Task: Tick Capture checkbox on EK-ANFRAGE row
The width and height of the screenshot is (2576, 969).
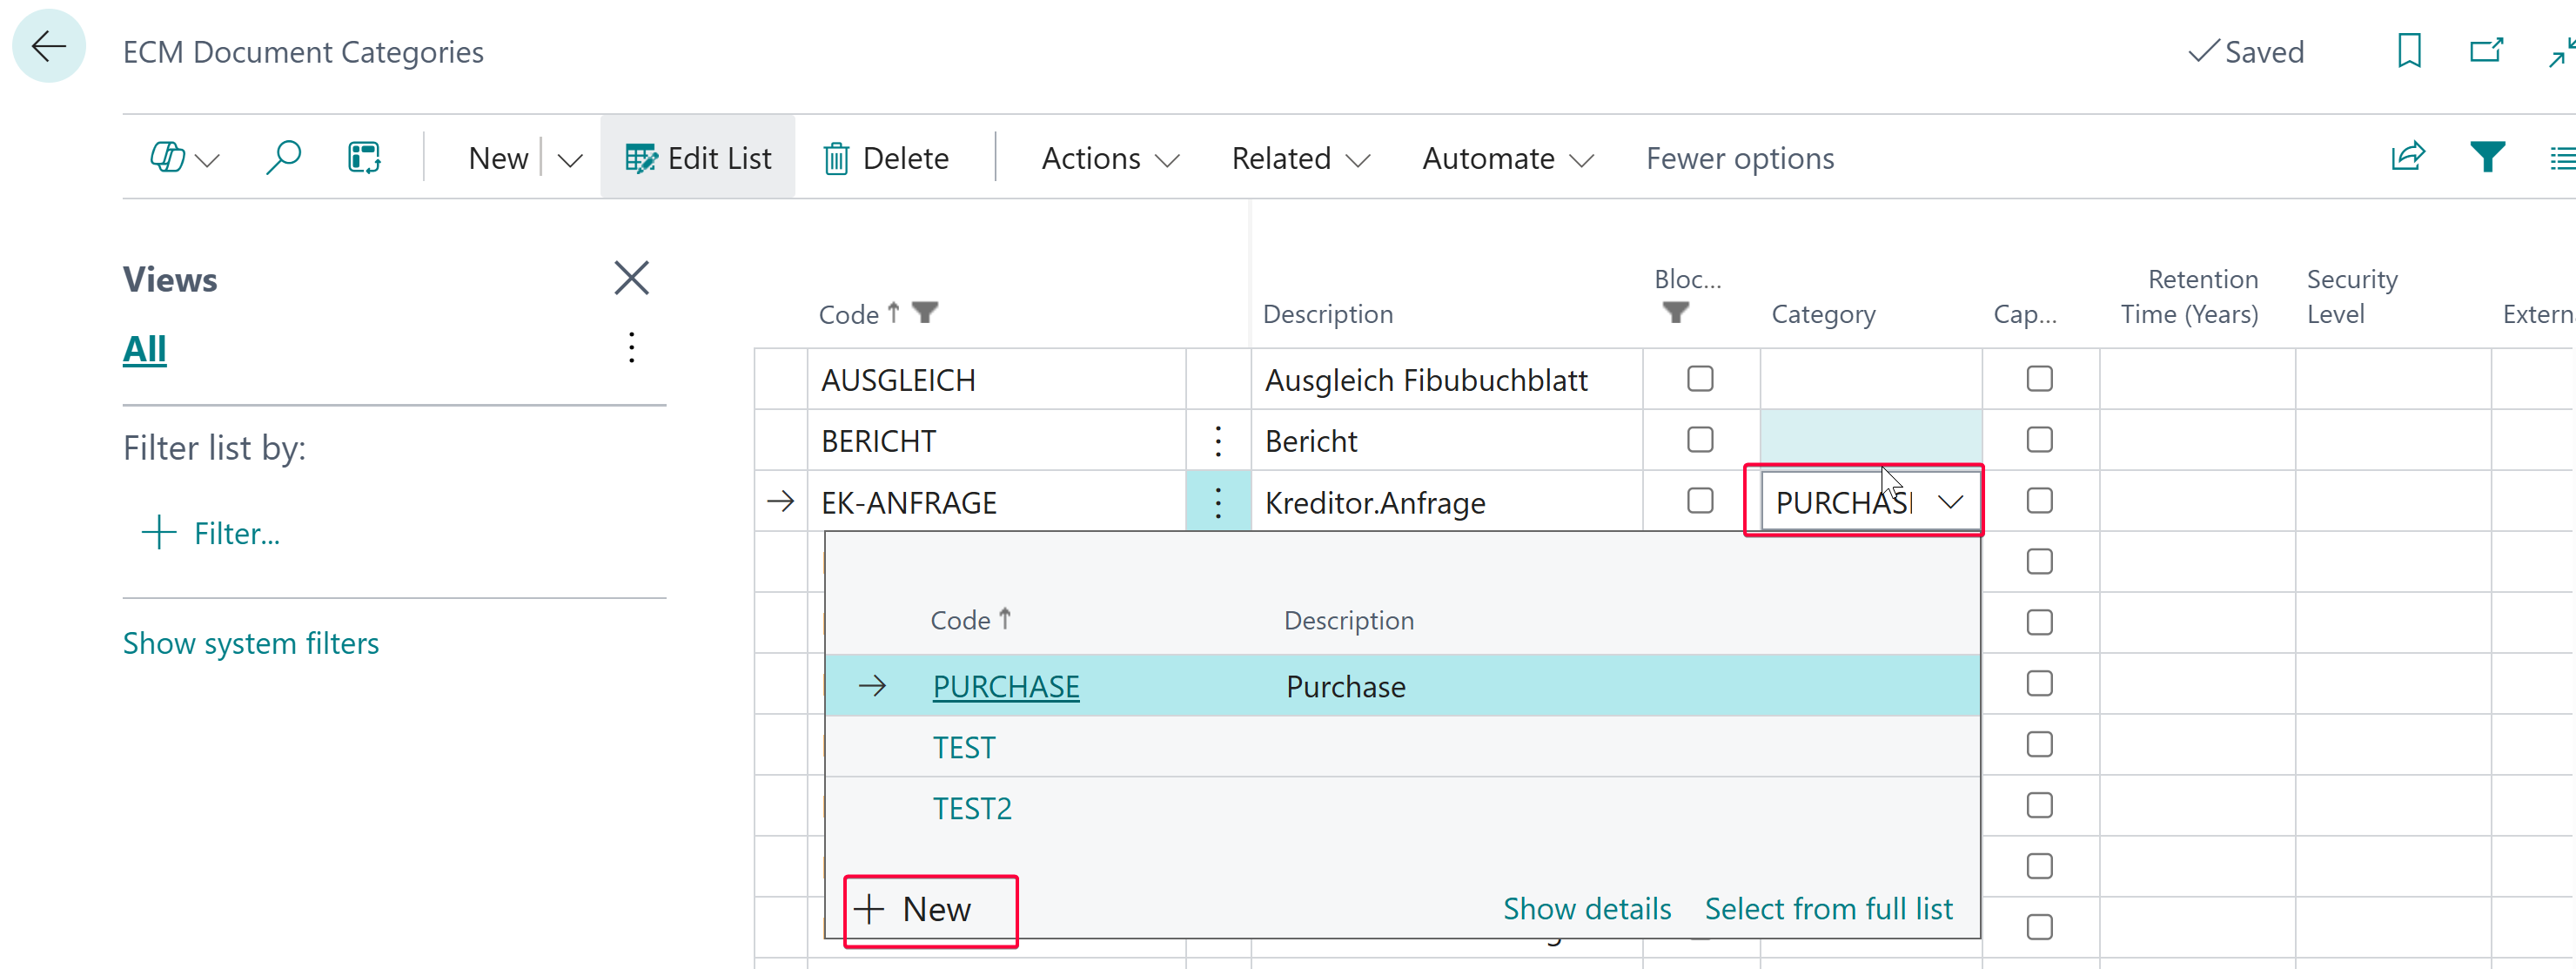Action: pyautogui.click(x=2038, y=501)
